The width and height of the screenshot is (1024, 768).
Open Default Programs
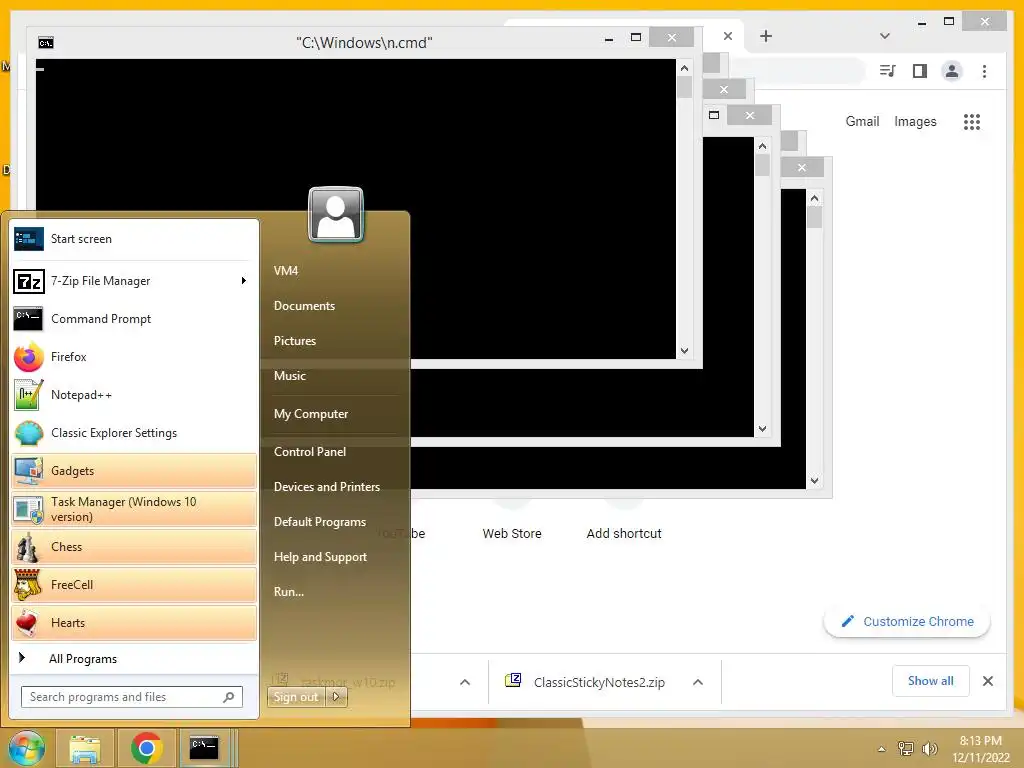tap(320, 522)
